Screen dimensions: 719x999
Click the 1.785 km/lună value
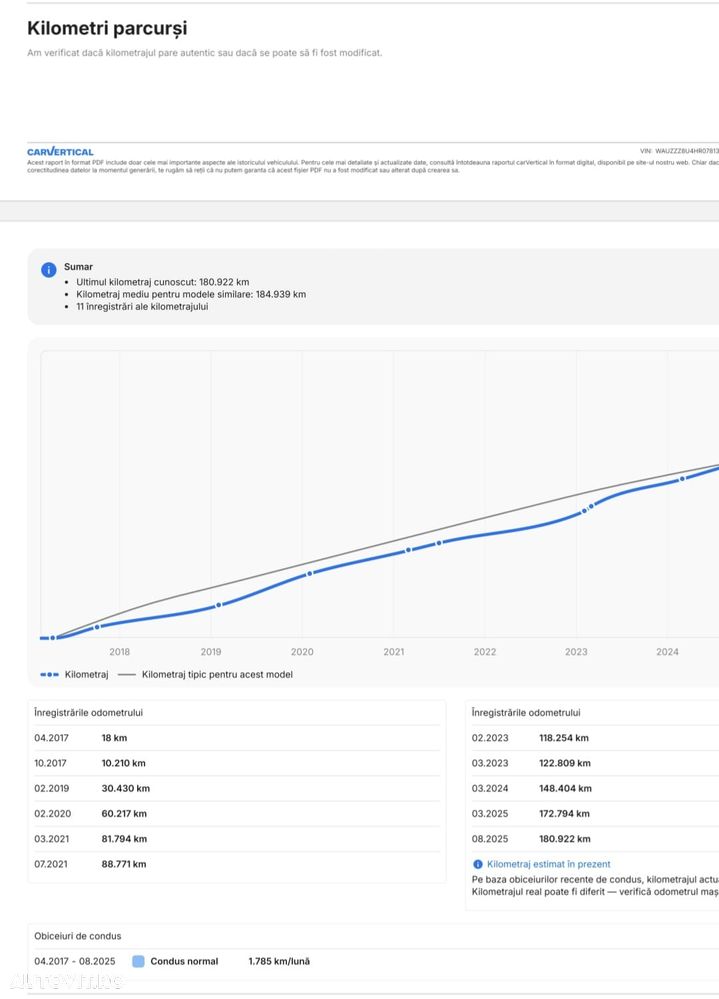pos(279,961)
